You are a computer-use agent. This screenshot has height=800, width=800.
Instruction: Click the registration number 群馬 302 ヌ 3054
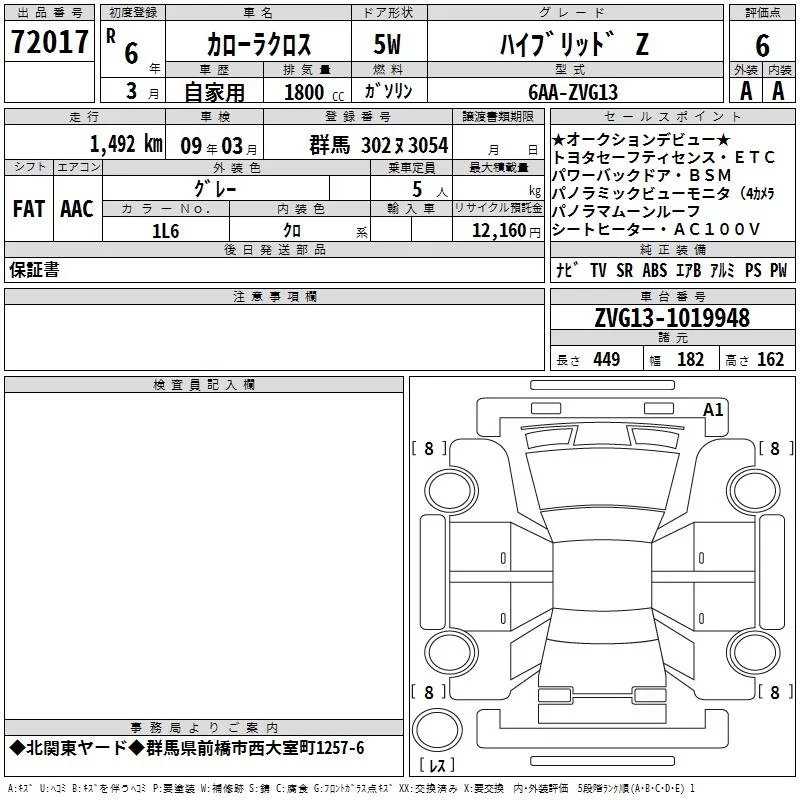coord(379,145)
